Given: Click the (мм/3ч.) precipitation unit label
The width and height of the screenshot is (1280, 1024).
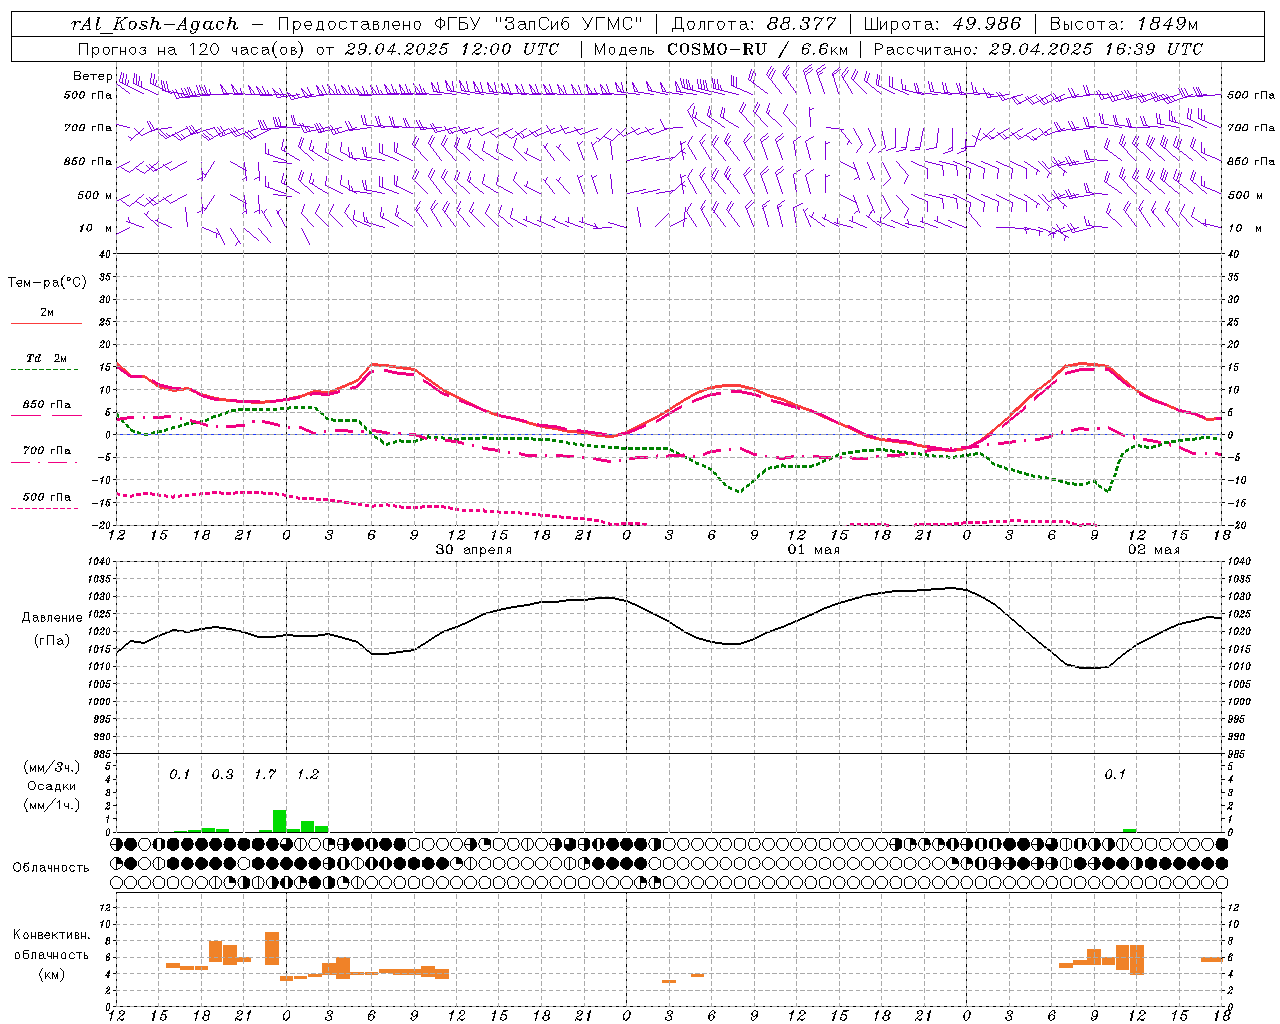Looking at the screenshot, I should tap(52, 767).
